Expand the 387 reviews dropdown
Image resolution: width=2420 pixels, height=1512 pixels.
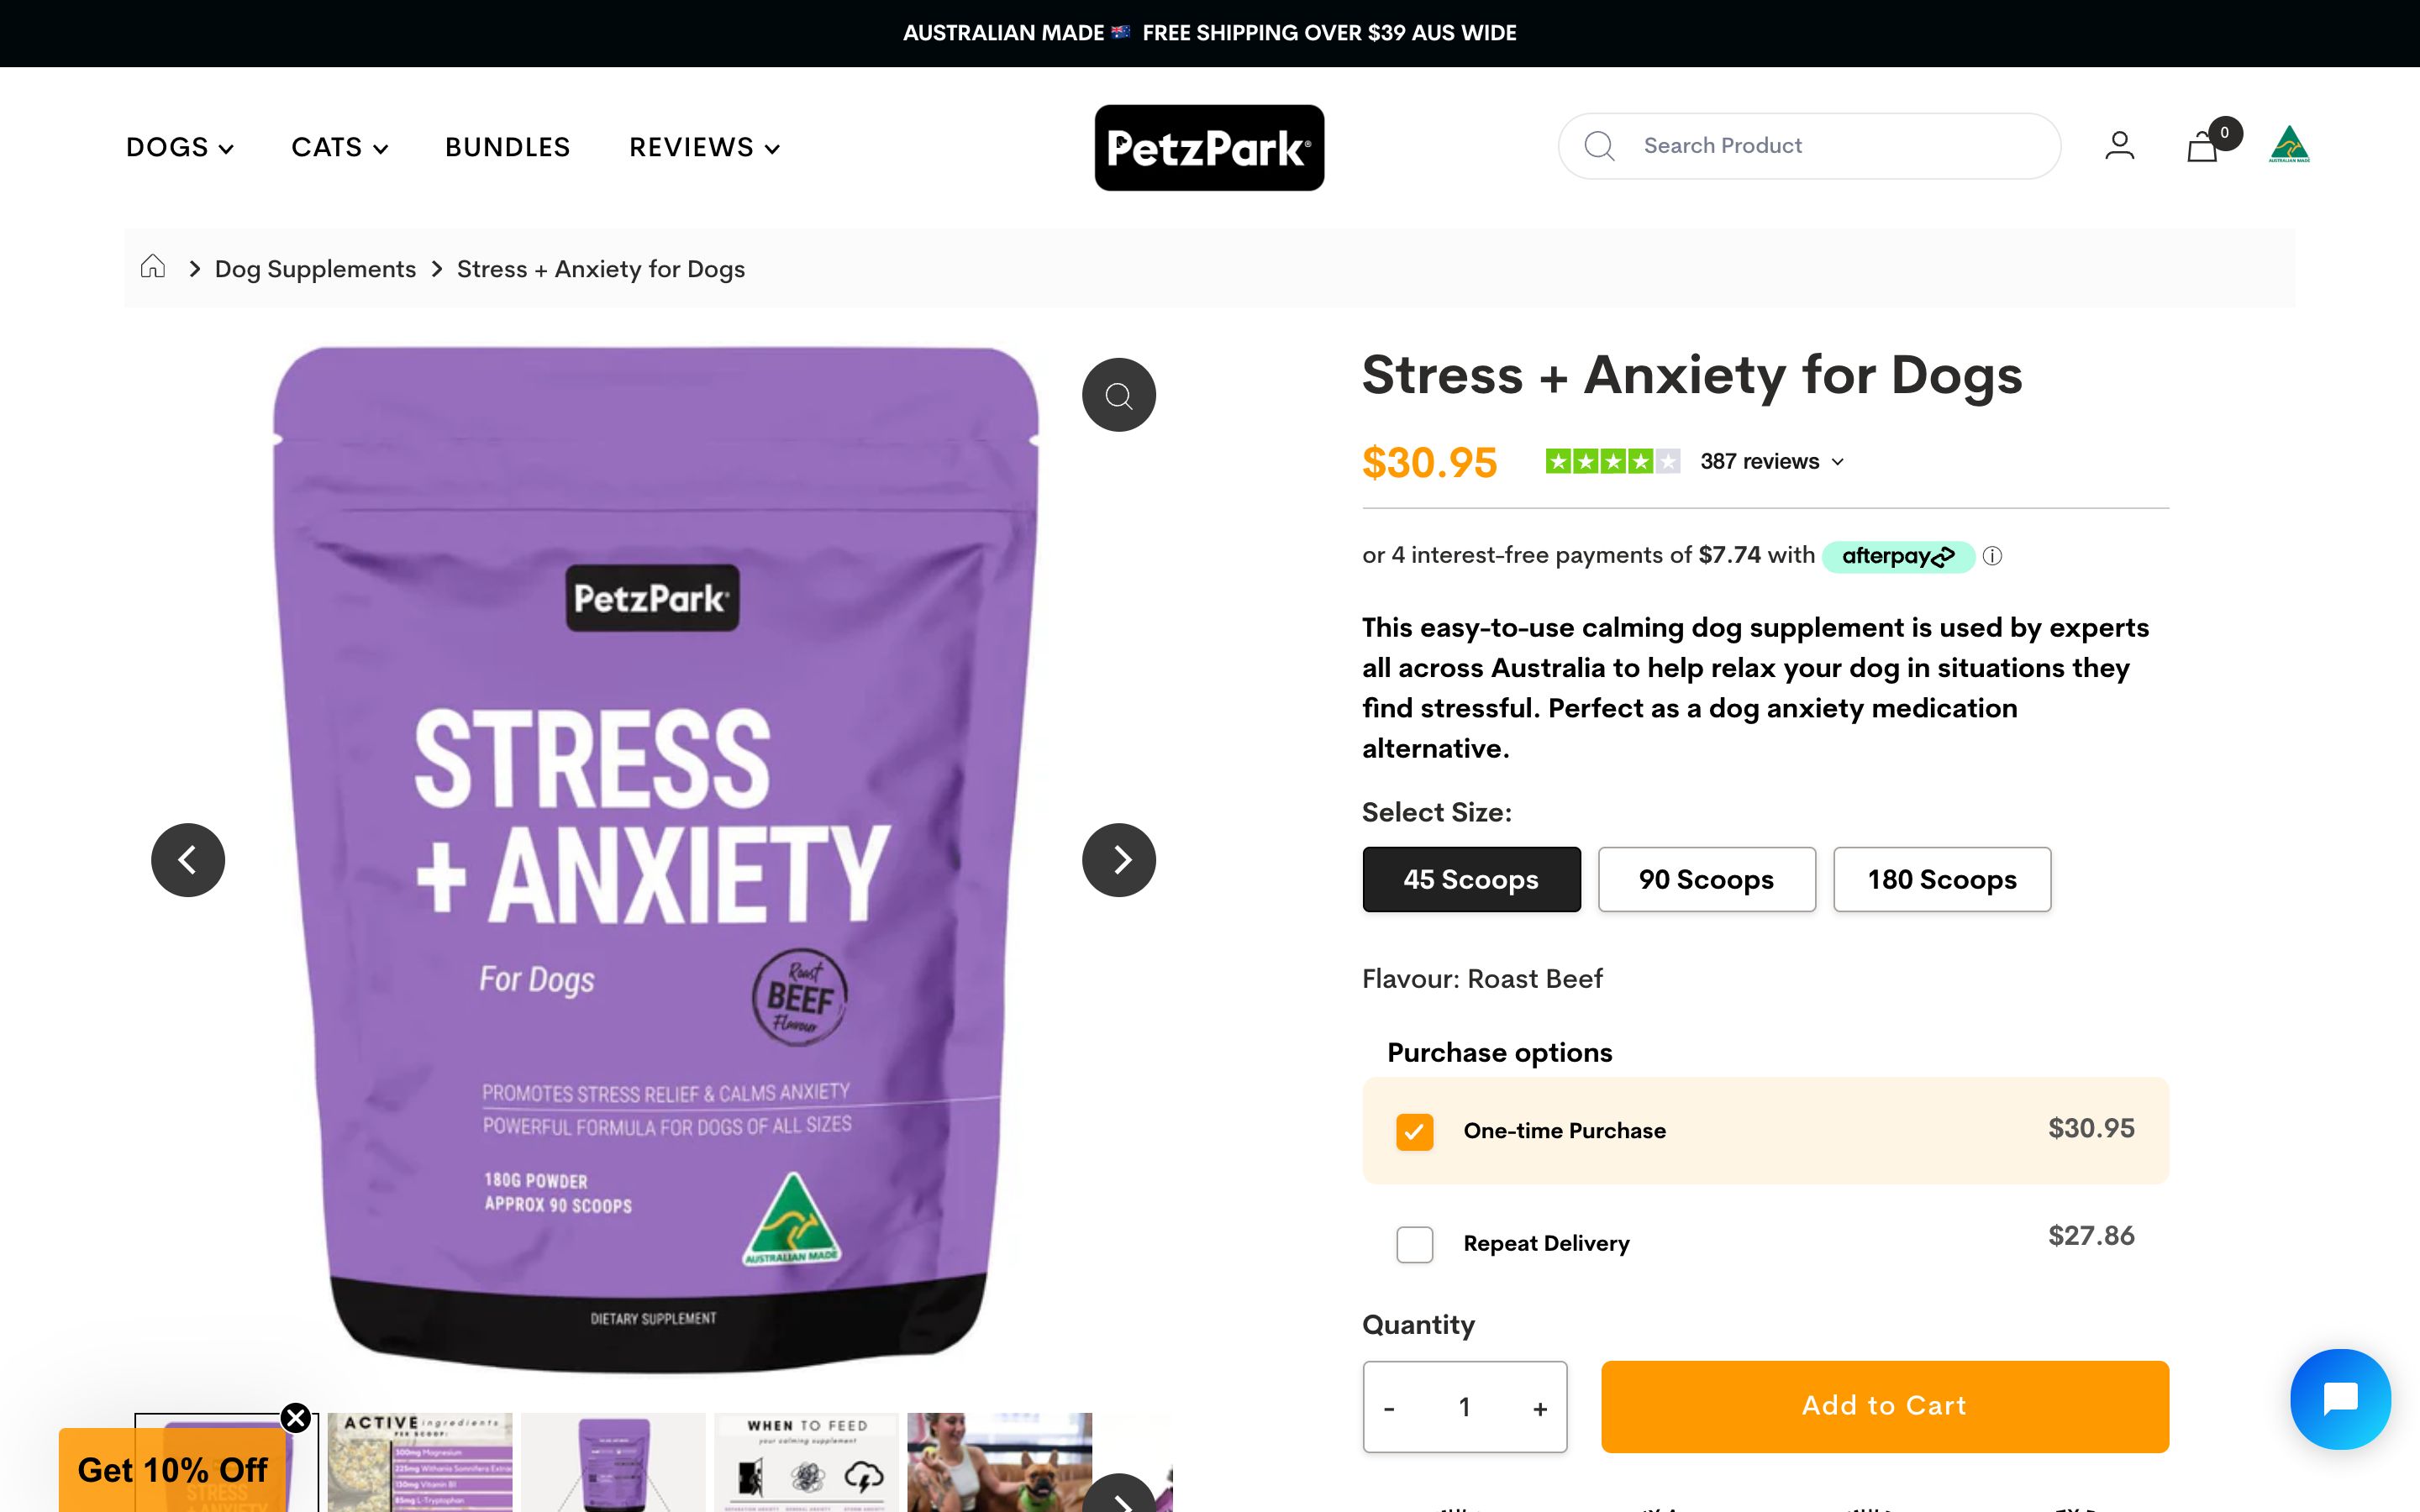[1772, 461]
